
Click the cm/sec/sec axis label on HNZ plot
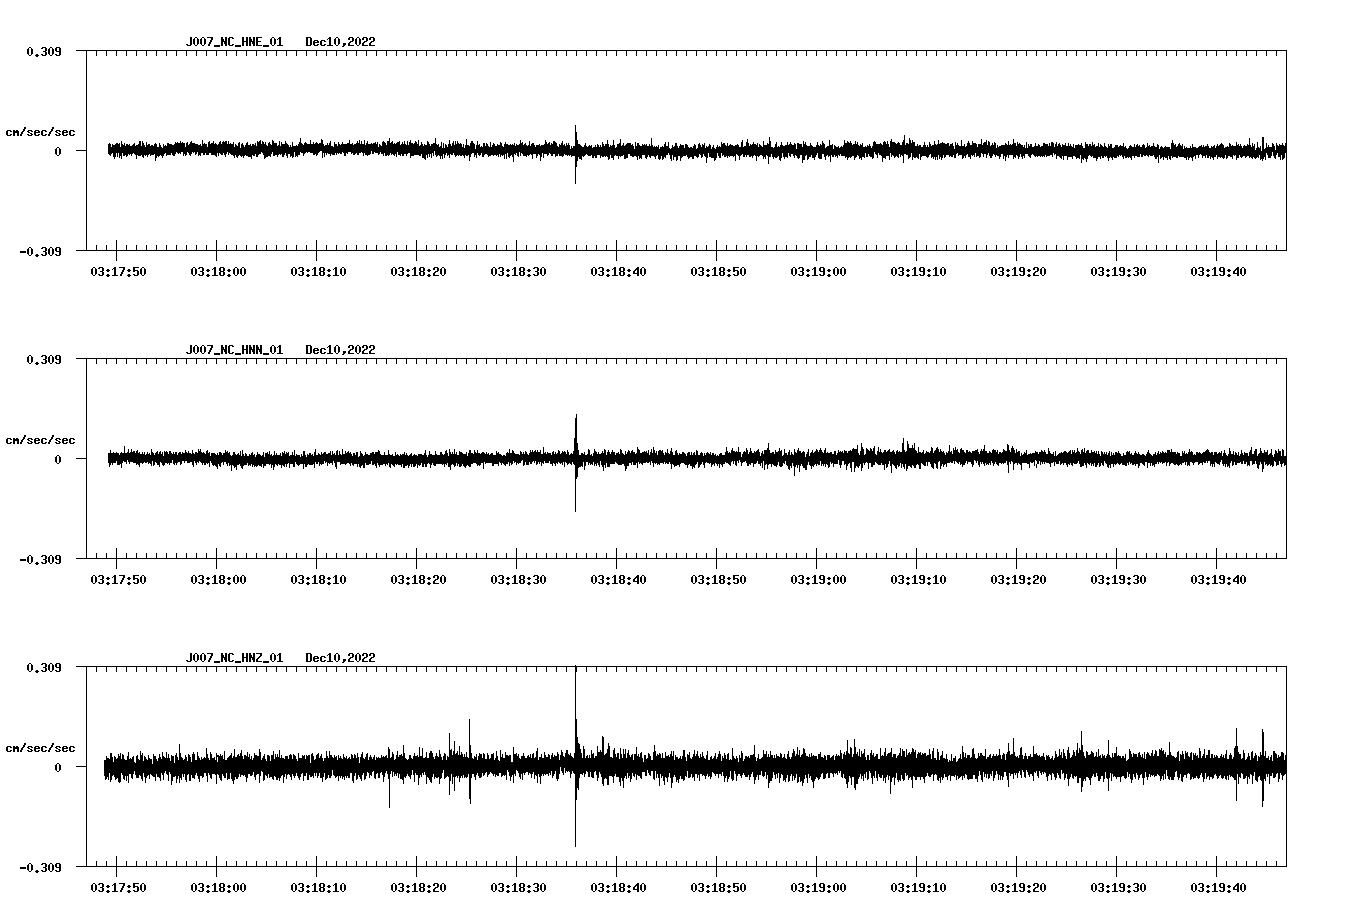click(x=41, y=746)
